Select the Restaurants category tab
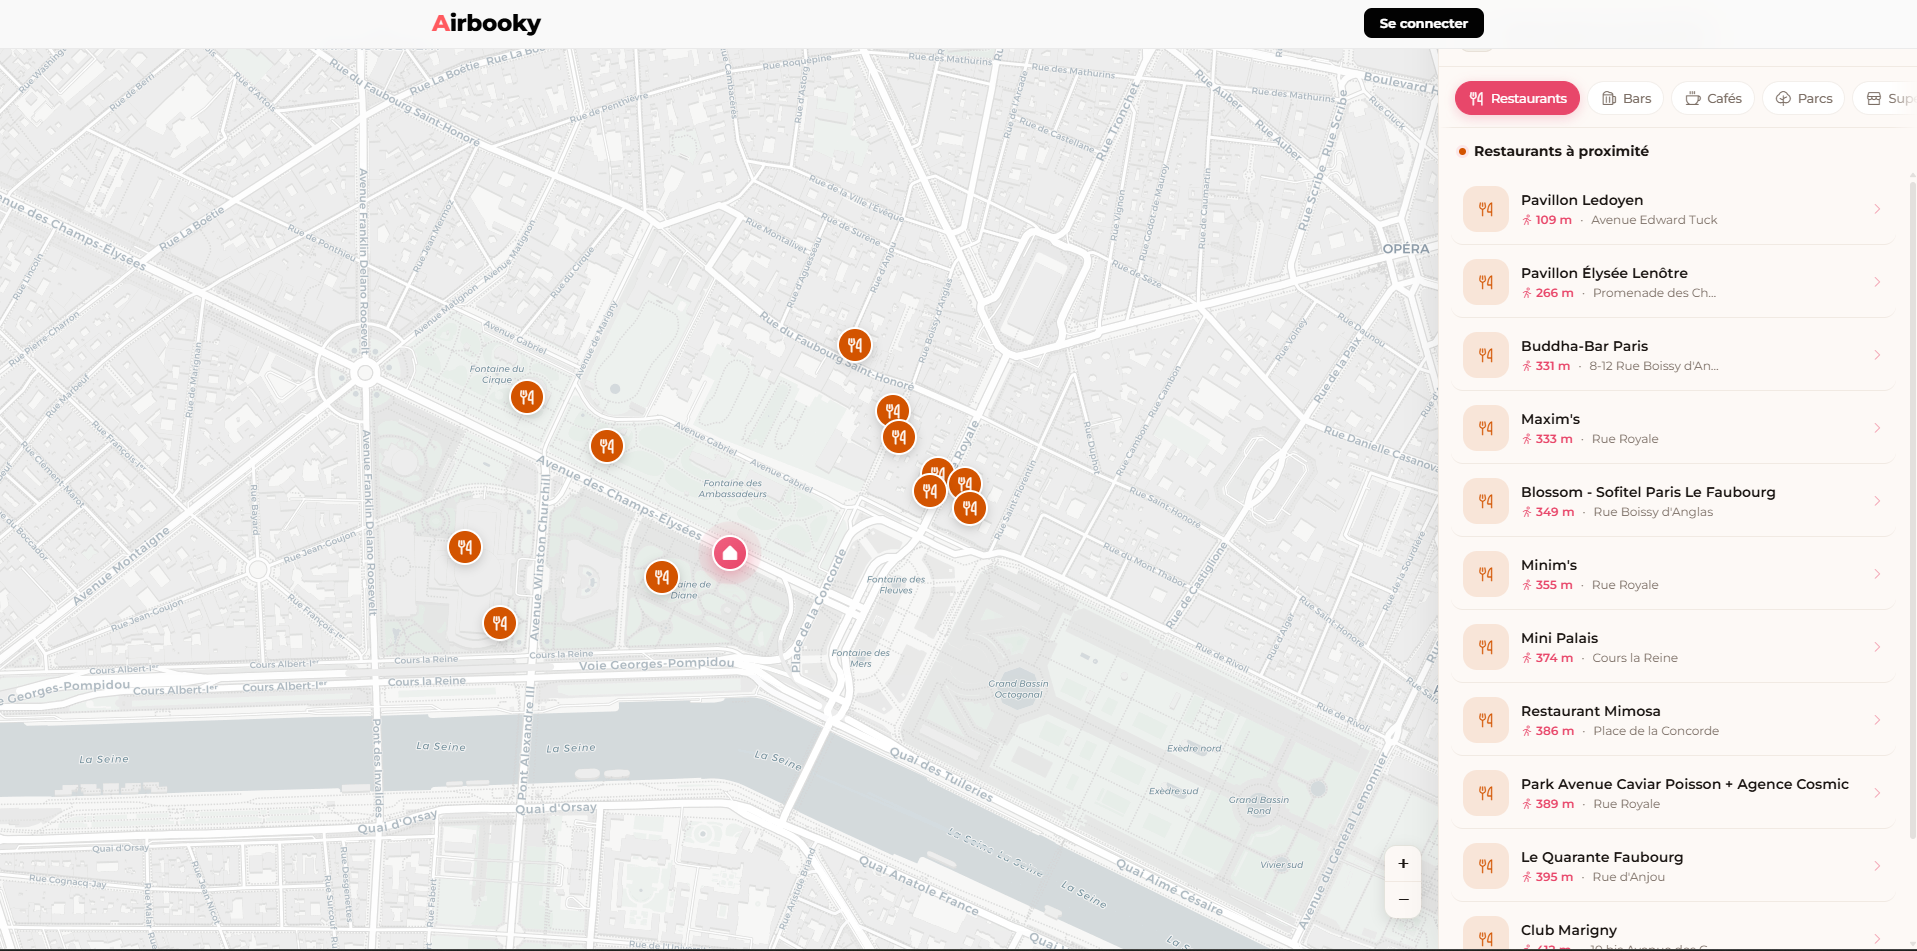1917x951 pixels. (x=1517, y=98)
